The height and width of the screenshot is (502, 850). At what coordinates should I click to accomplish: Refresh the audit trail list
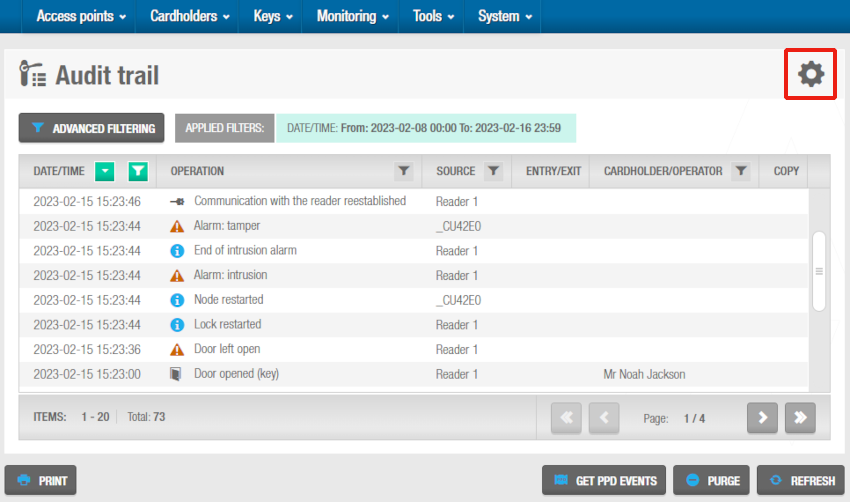[x=801, y=480]
